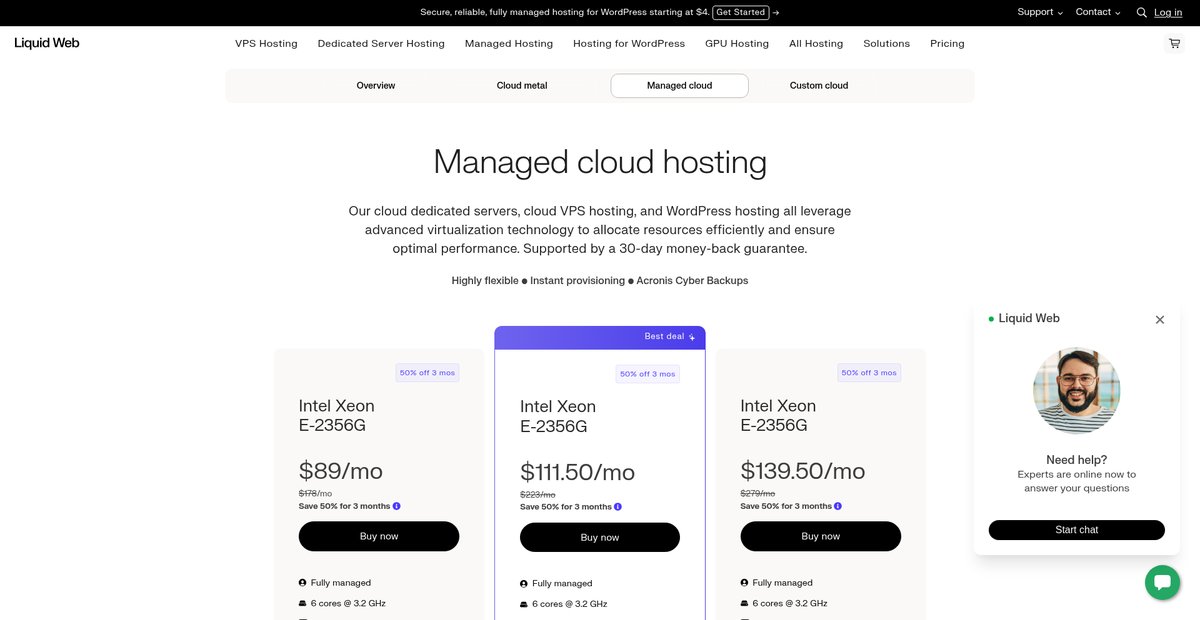The height and width of the screenshot is (620, 1200).
Task: Open Hosting for WordPress menu
Action: pos(629,44)
